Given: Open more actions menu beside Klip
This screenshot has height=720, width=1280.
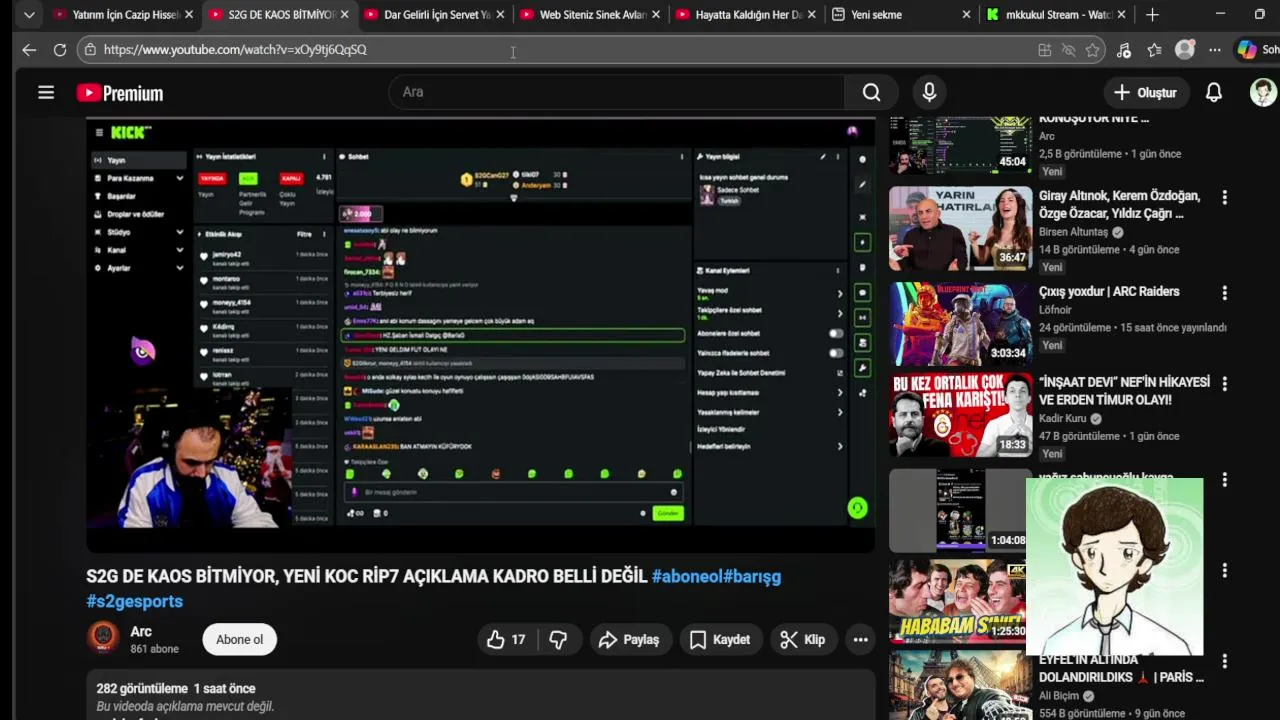Looking at the screenshot, I should [x=860, y=640].
